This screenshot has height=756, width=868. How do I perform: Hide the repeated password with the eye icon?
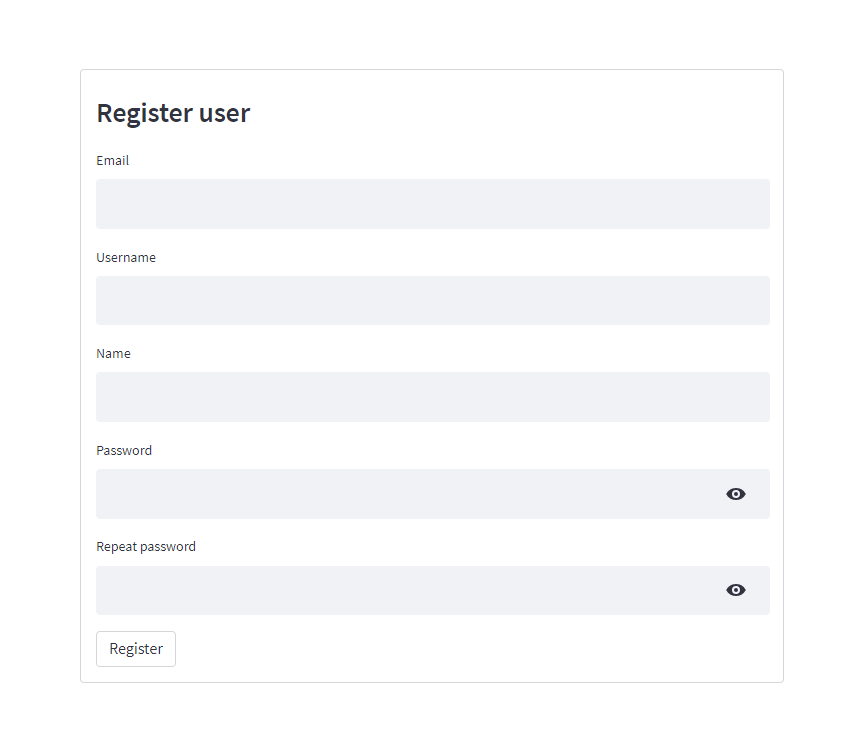736,590
